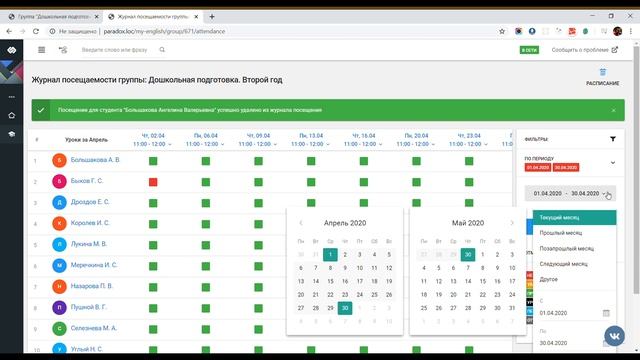Toggle Королев attendance for Чт, 09.04

pos(258,224)
